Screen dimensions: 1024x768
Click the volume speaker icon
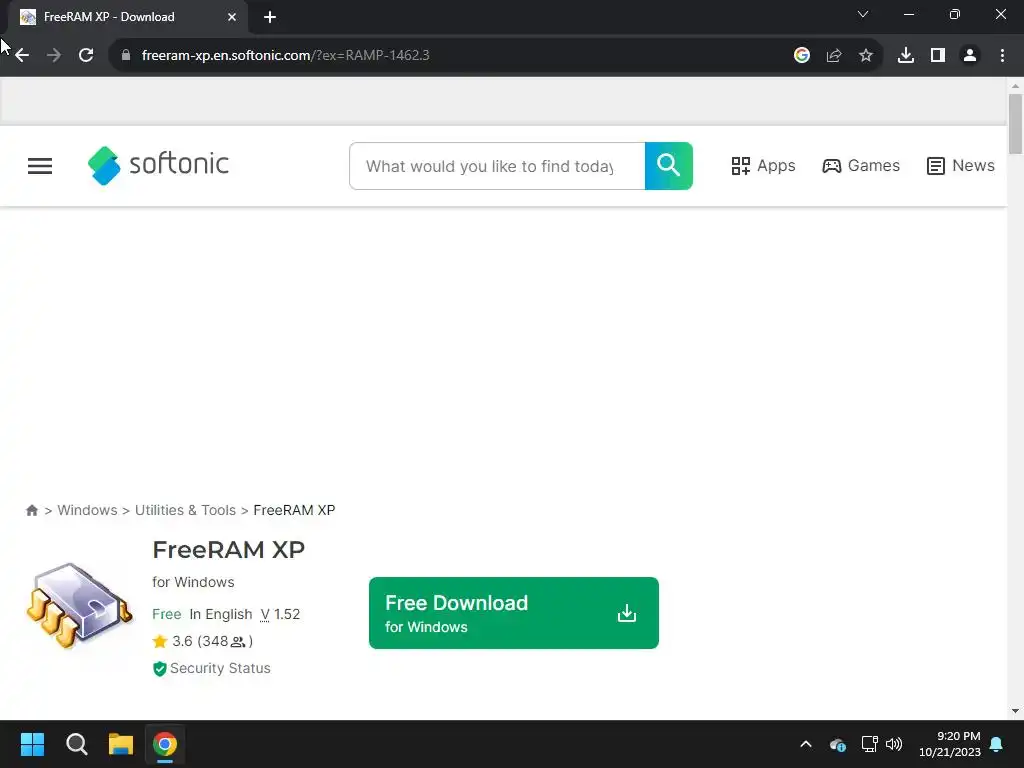pos(894,744)
